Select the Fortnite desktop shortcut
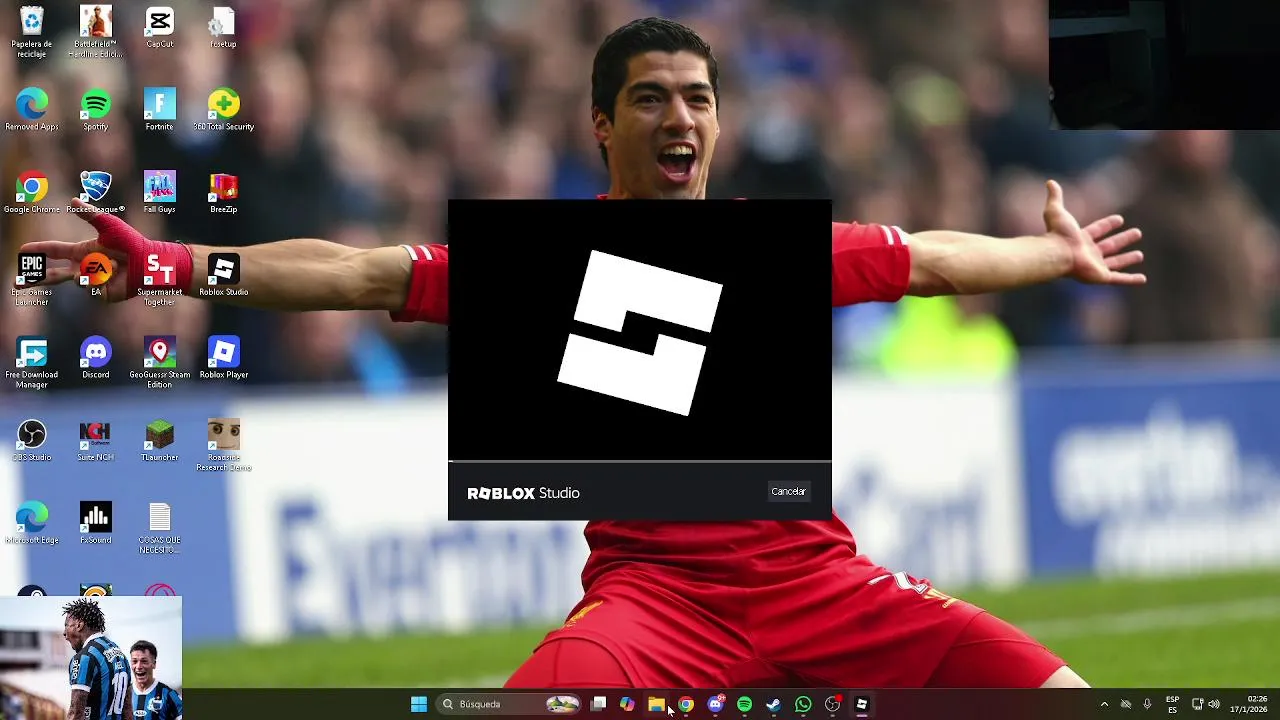Screen dimensions: 1280x720 coord(160,110)
